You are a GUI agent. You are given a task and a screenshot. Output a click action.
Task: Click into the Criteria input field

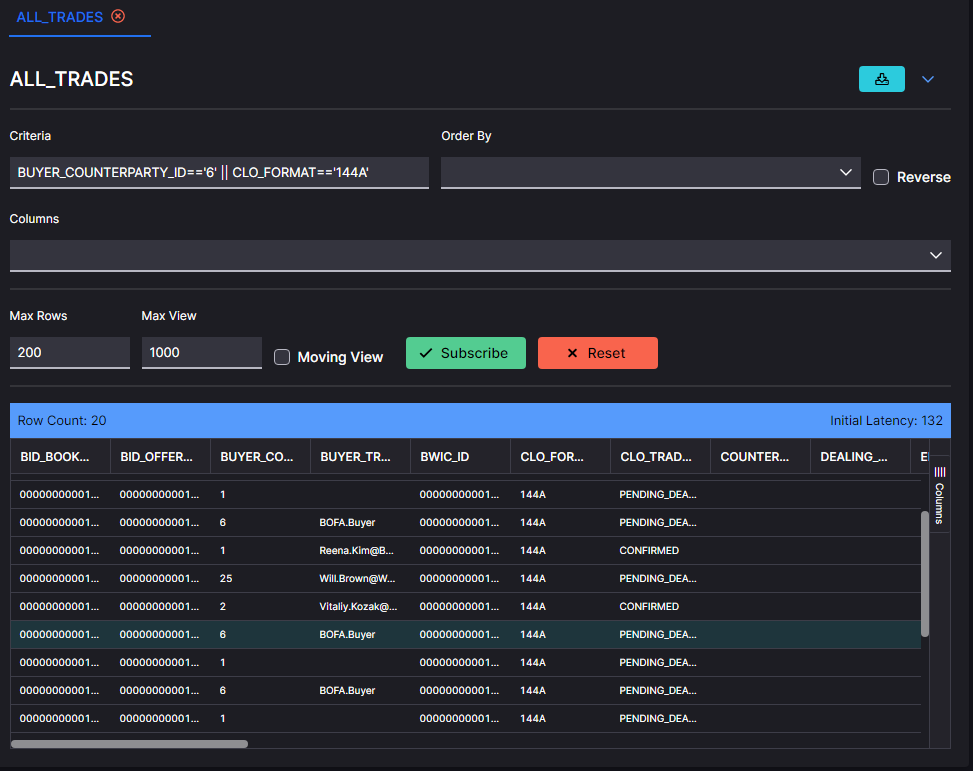219,173
